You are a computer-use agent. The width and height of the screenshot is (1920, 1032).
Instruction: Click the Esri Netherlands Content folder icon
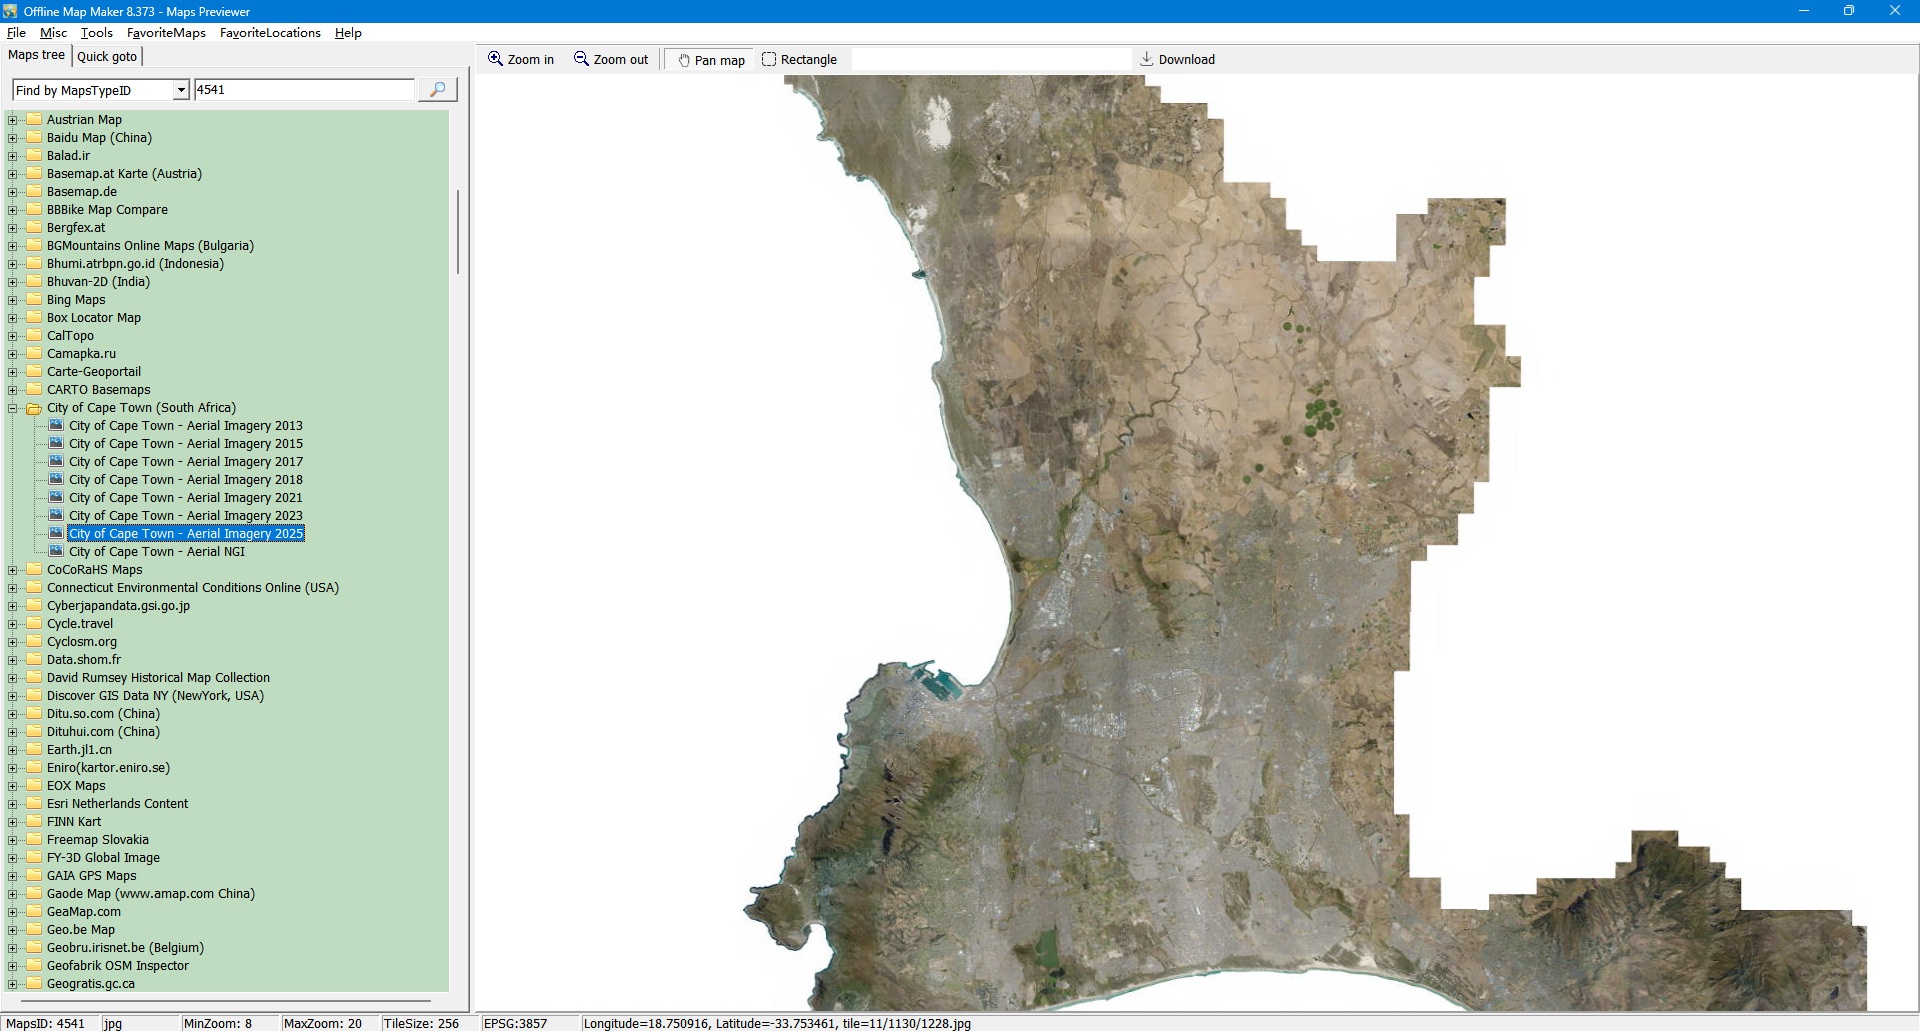[x=34, y=804]
